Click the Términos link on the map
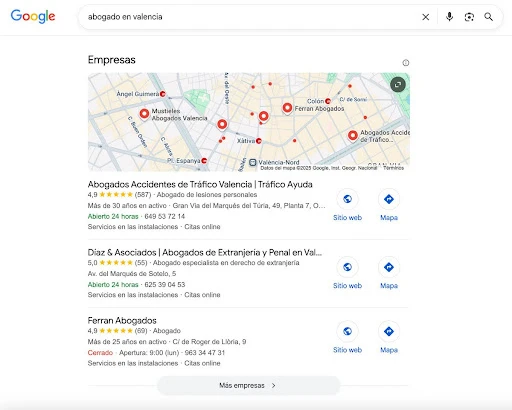The image size is (512, 410). coord(393,168)
